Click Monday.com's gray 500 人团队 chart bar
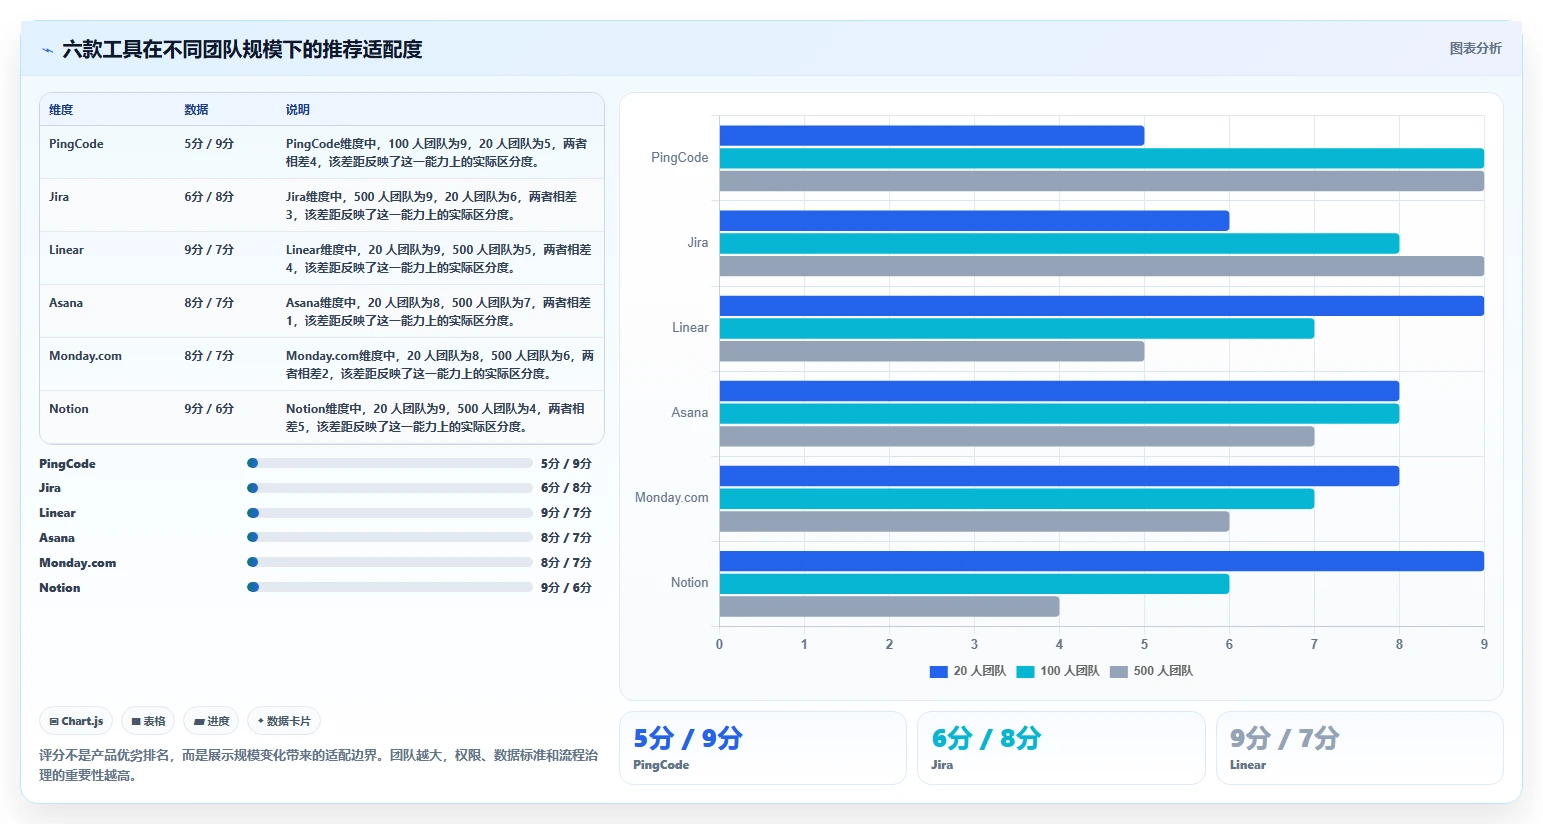Viewport: 1543px width, 824px height. (x=974, y=521)
